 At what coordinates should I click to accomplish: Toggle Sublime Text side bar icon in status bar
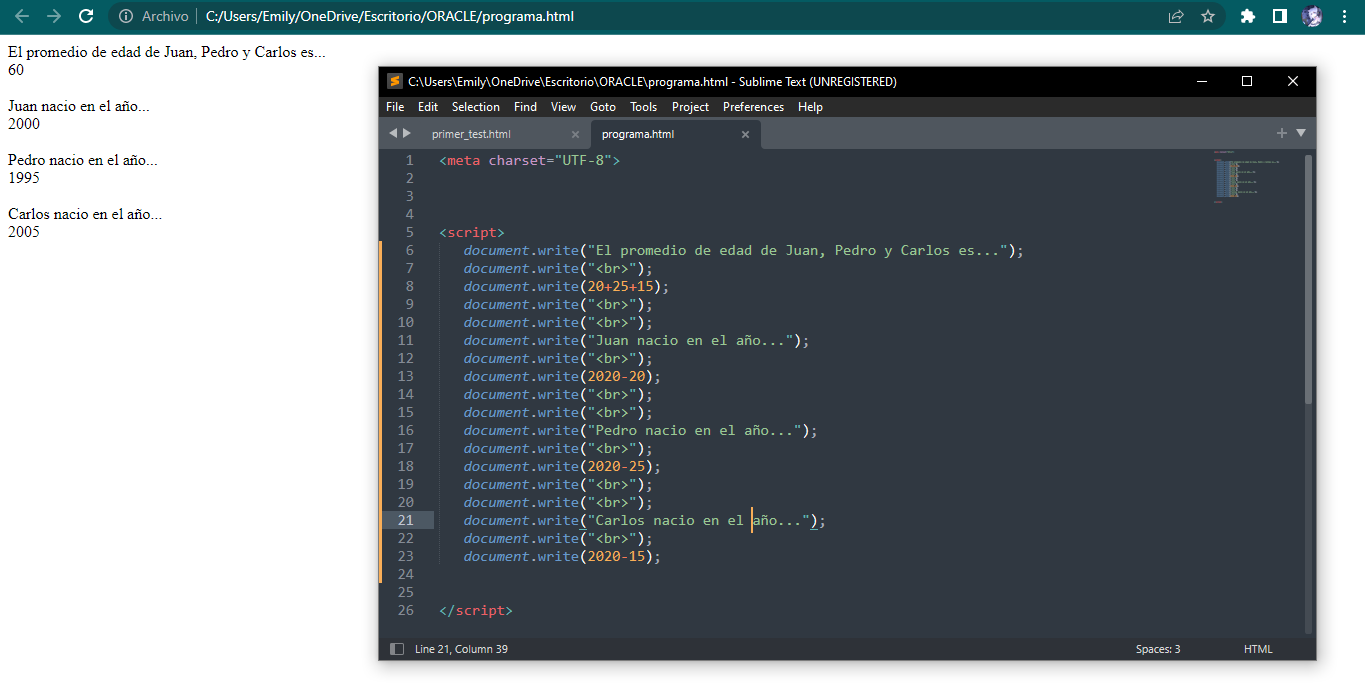click(397, 649)
